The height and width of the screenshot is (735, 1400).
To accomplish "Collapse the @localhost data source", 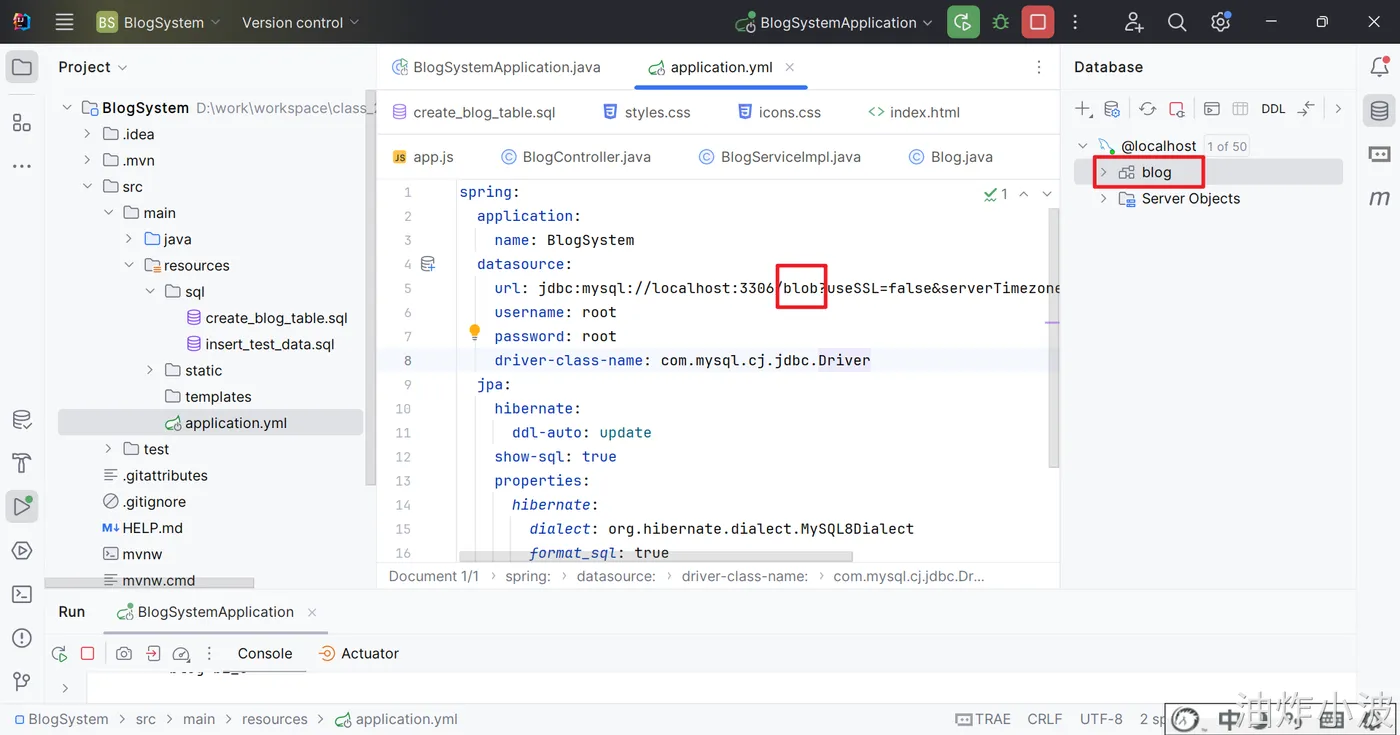I will (x=1082, y=146).
